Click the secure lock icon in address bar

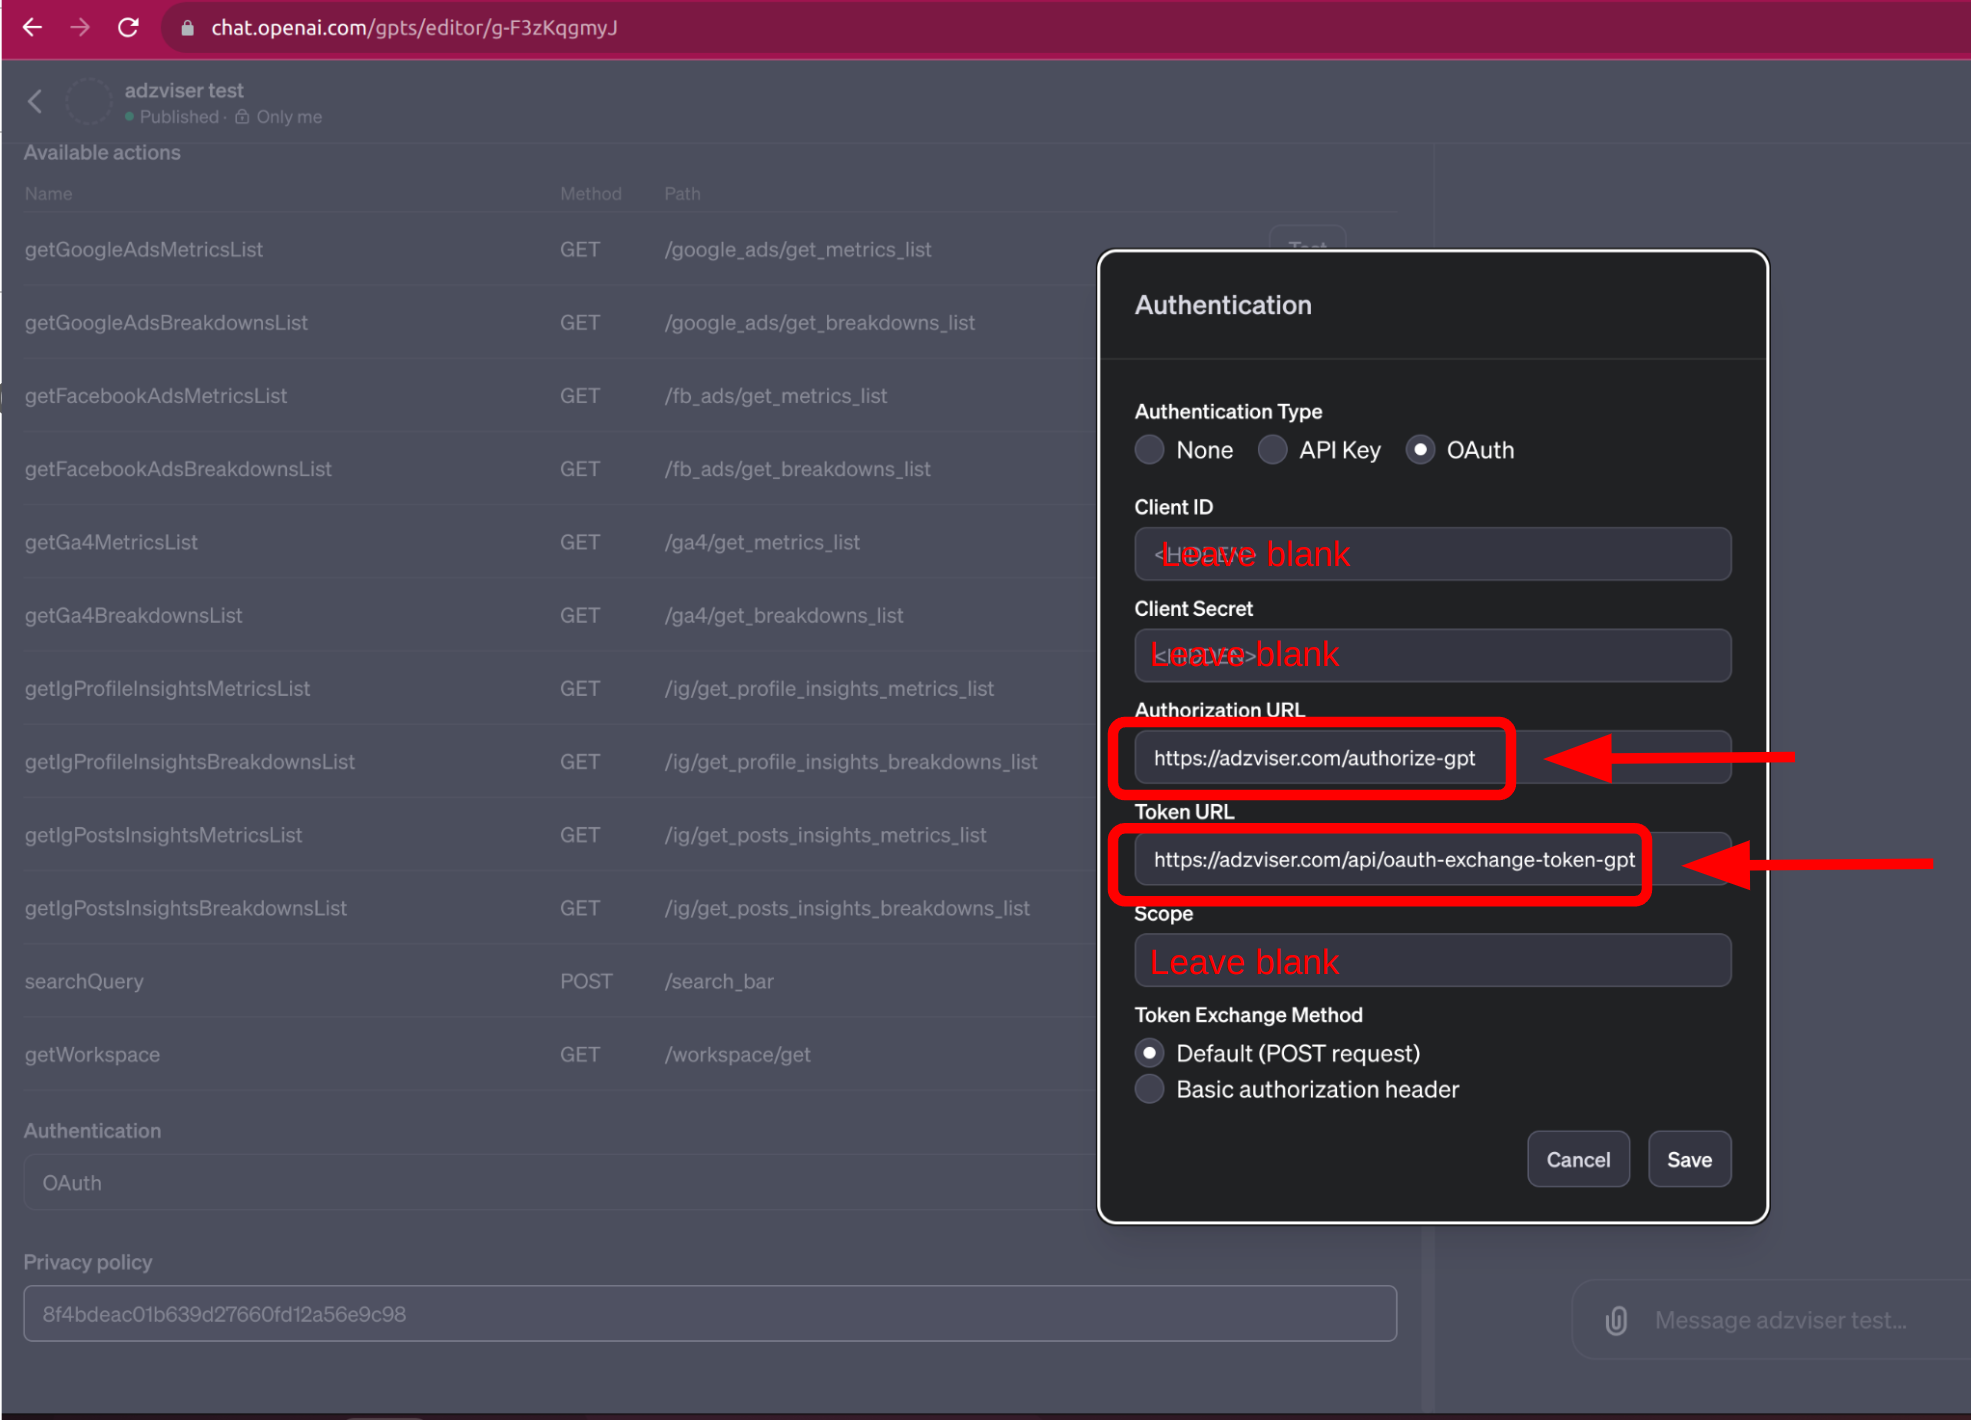pyautogui.click(x=191, y=26)
